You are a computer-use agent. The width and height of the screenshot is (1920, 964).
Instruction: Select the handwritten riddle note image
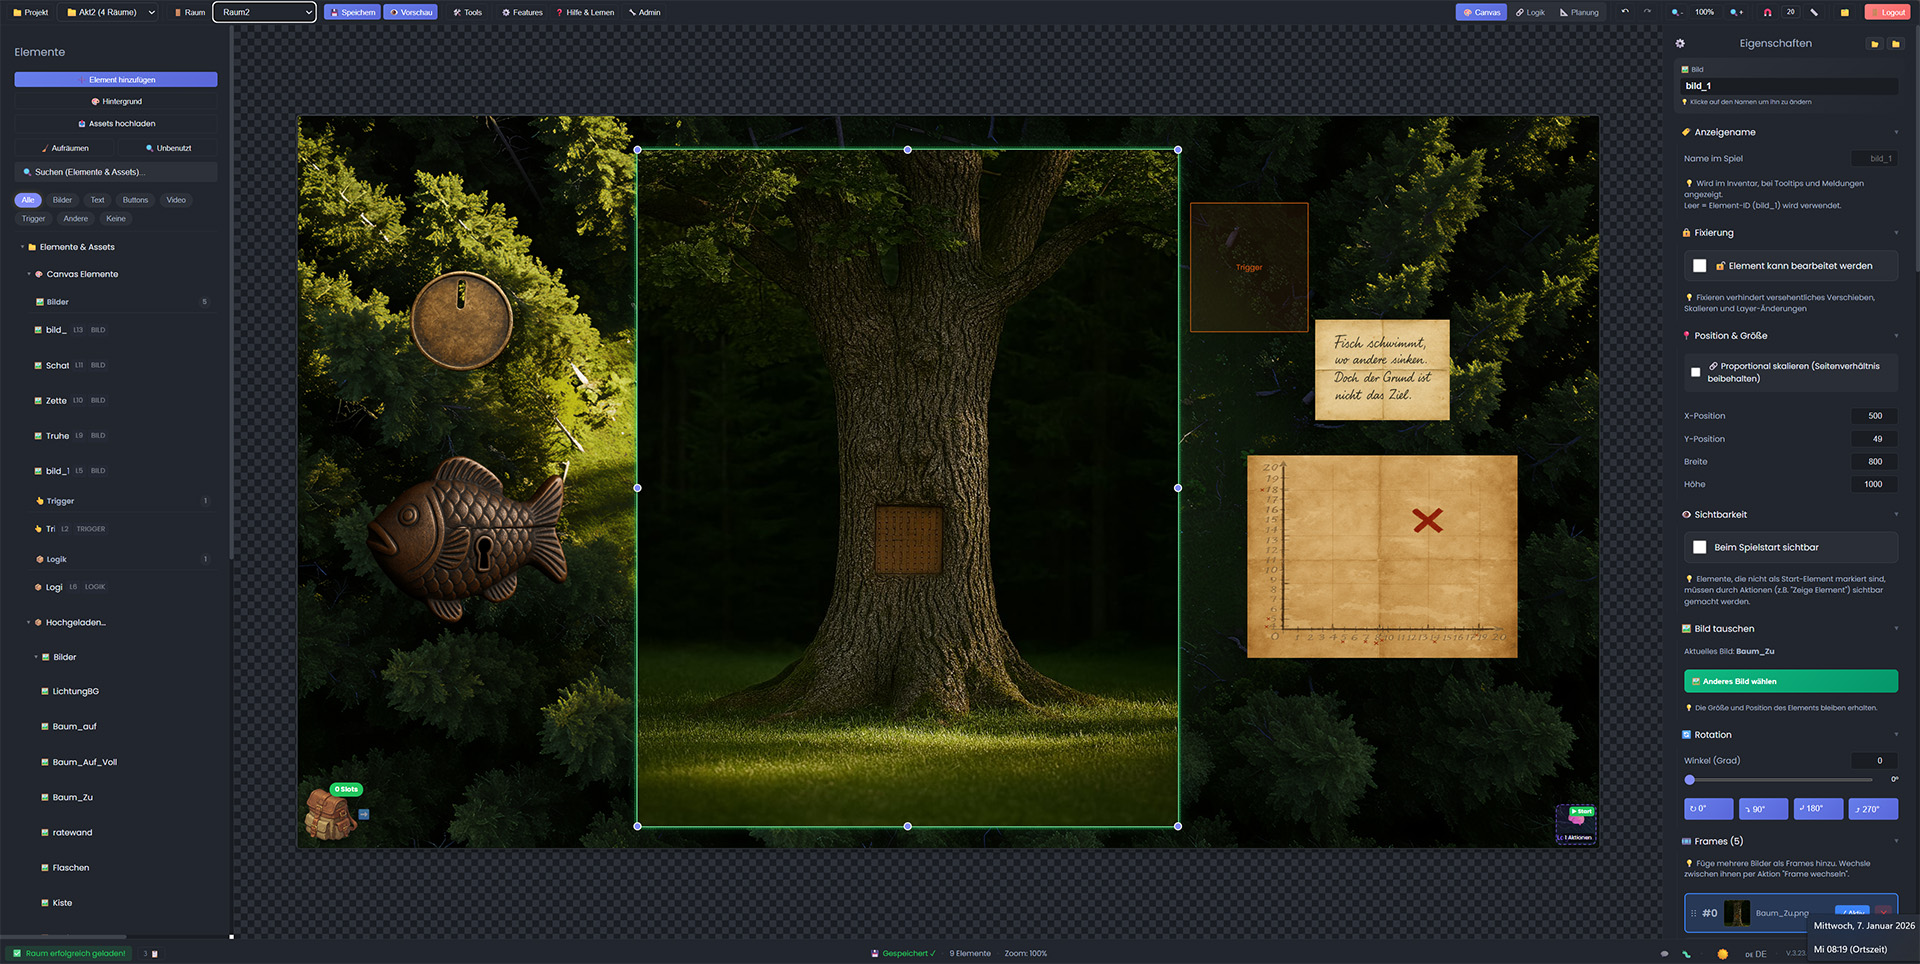pos(1382,369)
